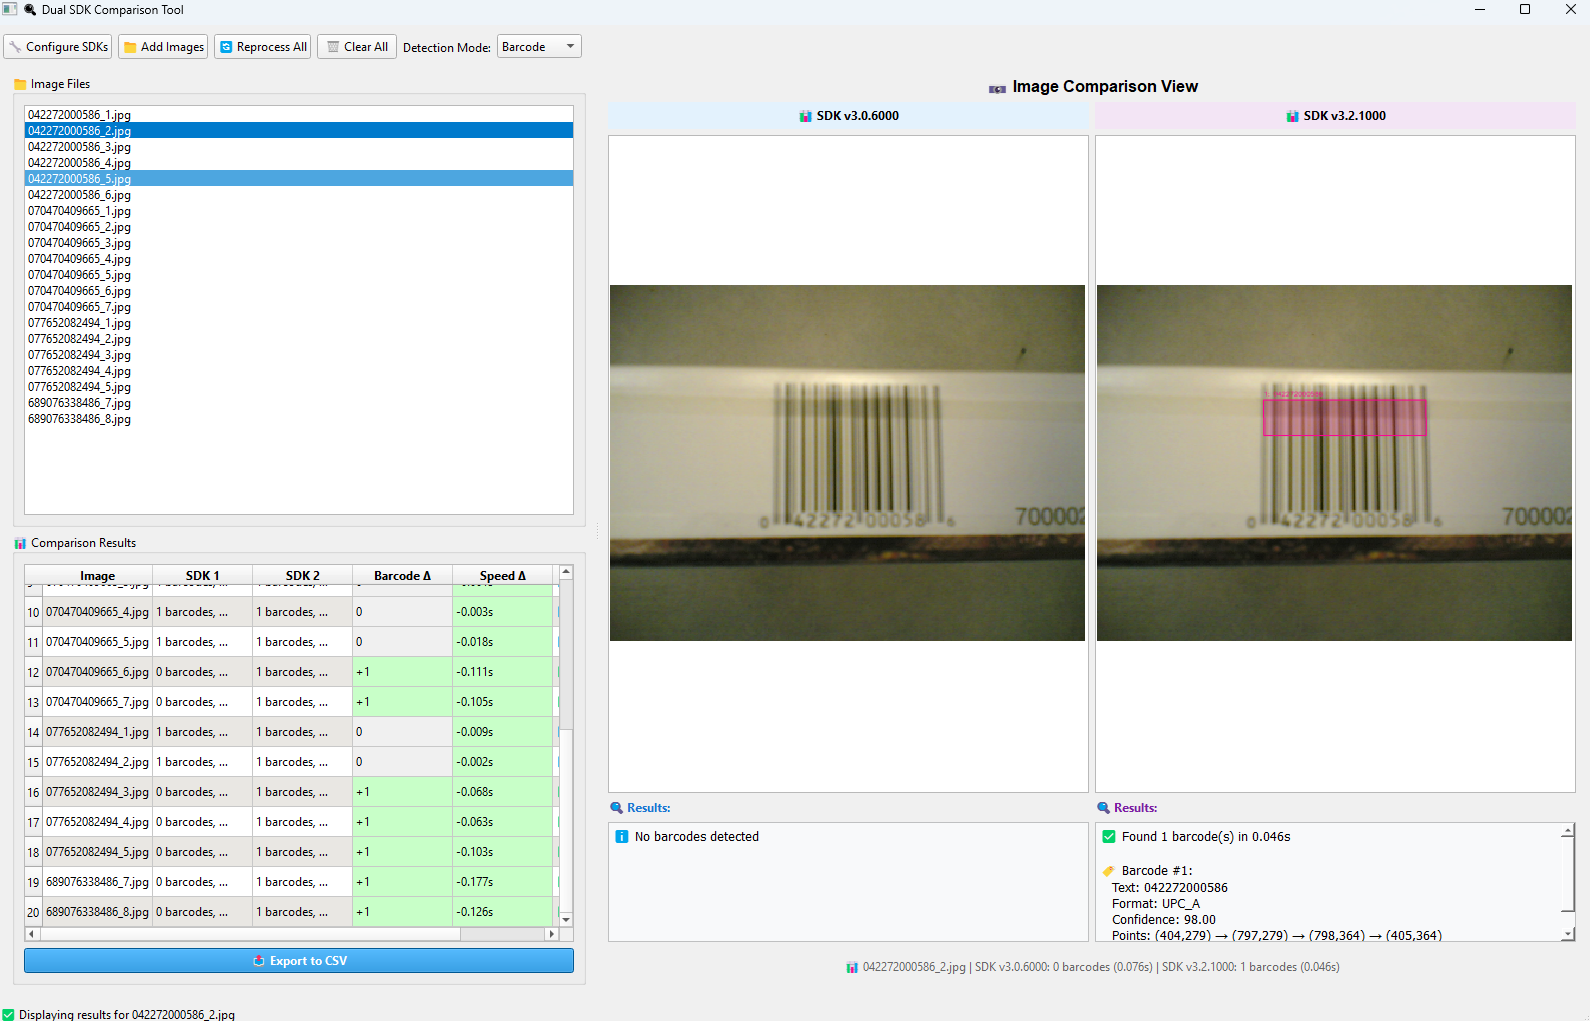Click the SDK v3.2.1000 header icon

1293,116
